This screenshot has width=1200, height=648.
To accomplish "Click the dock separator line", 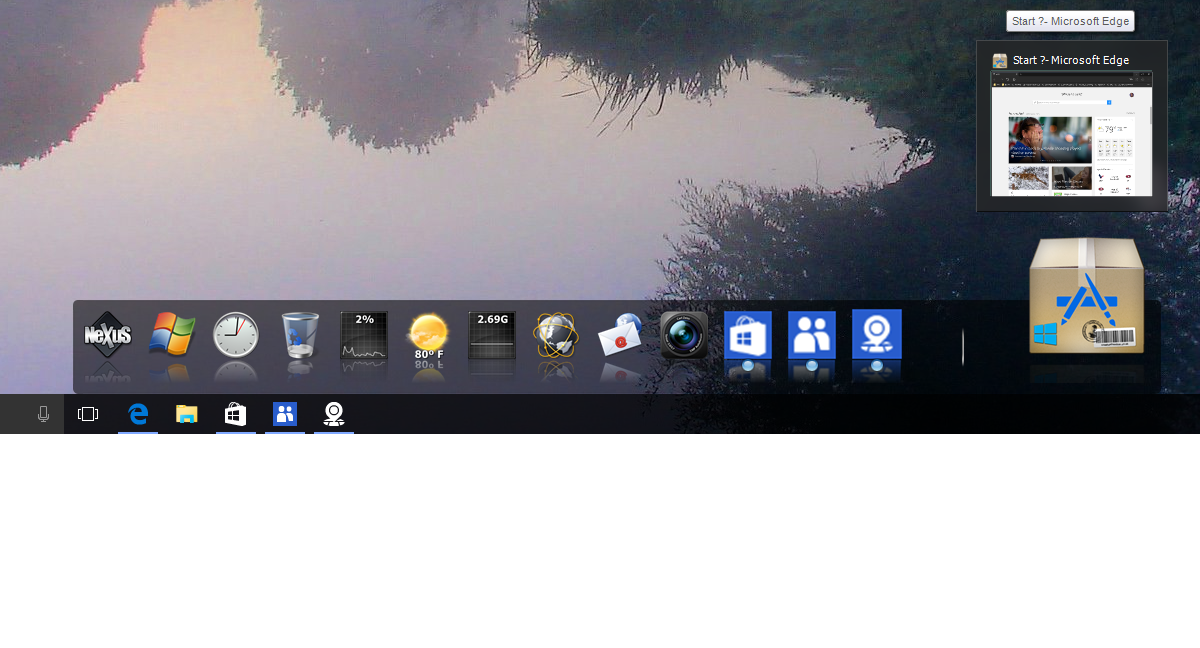I will (963, 346).
